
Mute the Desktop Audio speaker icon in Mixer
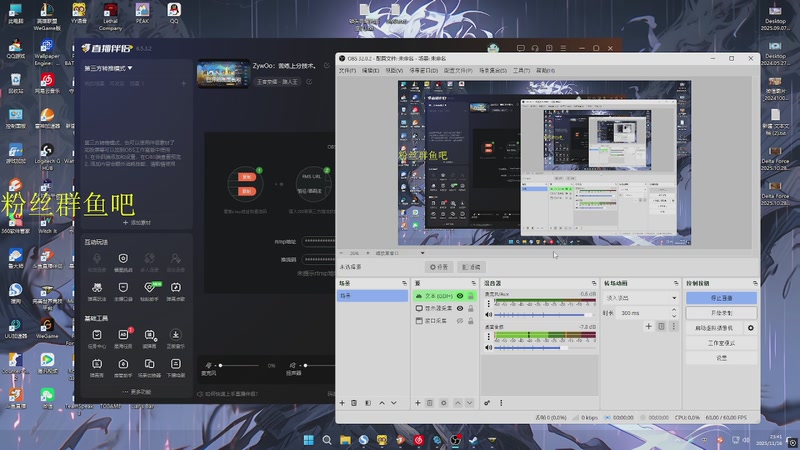coord(488,348)
